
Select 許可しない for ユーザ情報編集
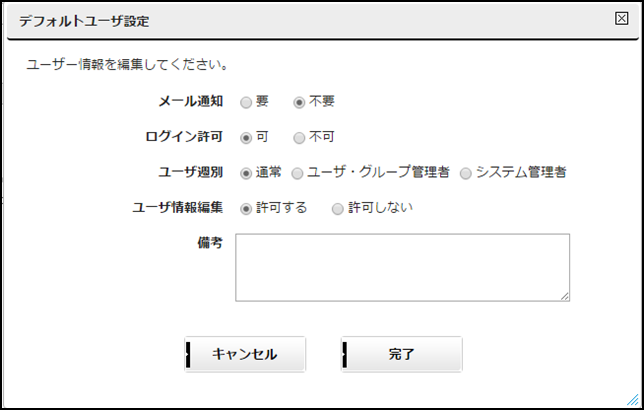pos(338,209)
